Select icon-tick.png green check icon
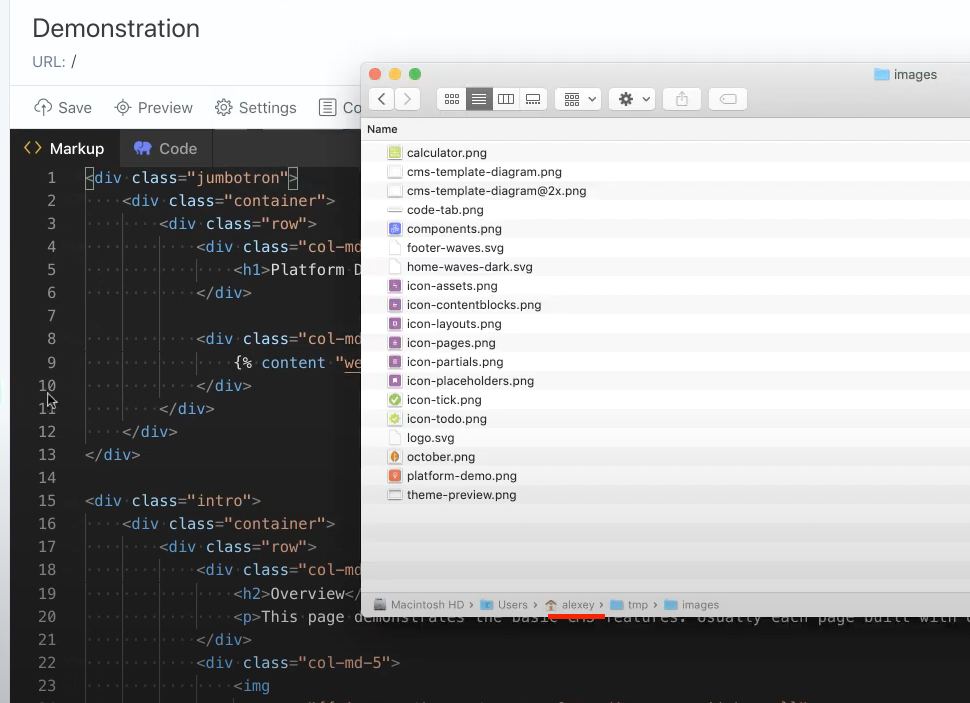This screenshot has width=970, height=703. pyautogui.click(x=395, y=400)
